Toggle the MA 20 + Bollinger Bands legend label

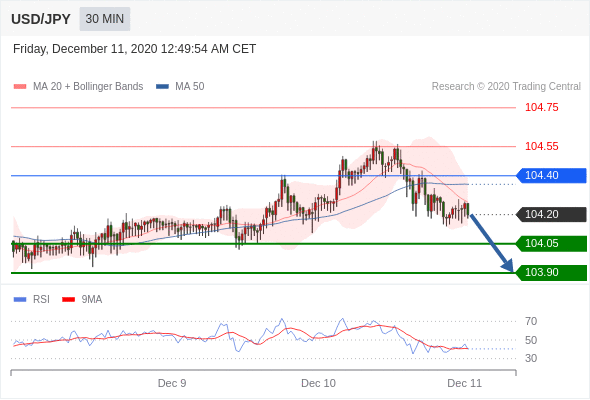click(x=88, y=87)
